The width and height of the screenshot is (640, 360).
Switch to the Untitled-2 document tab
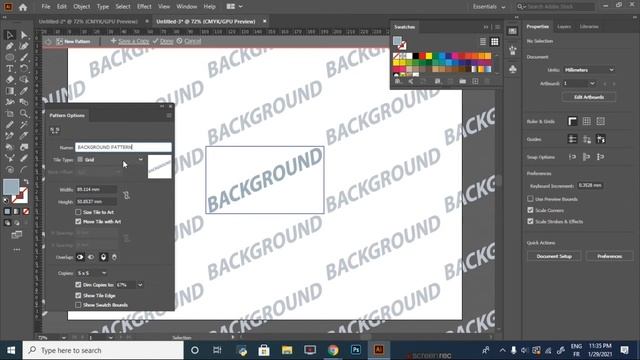click(x=88, y=21)
